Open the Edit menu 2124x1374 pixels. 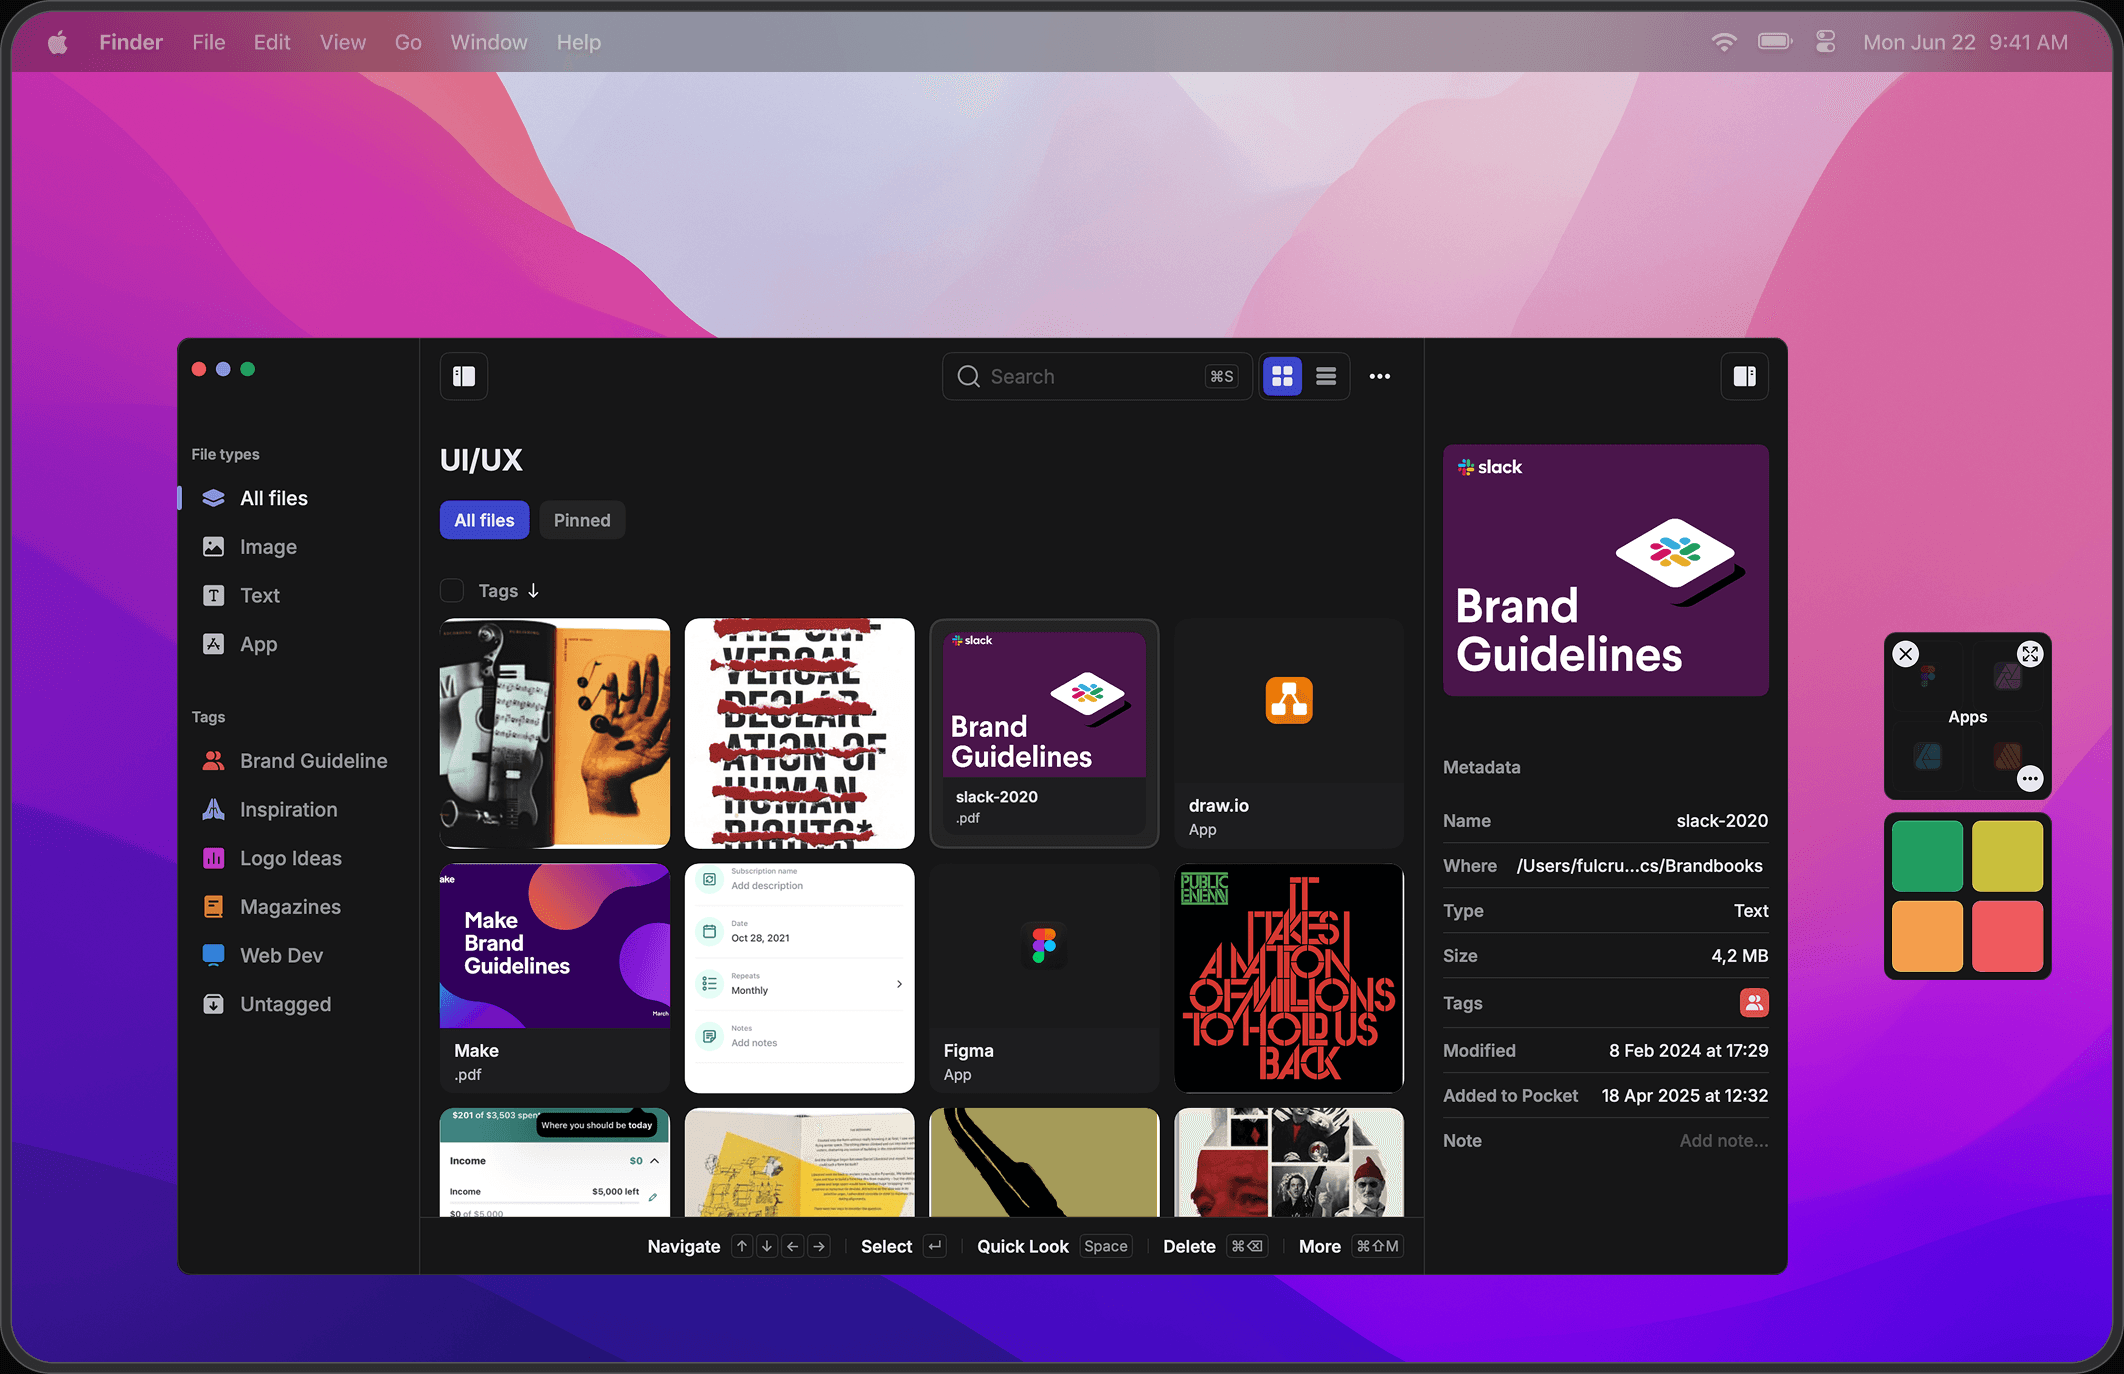pos(272,42)
